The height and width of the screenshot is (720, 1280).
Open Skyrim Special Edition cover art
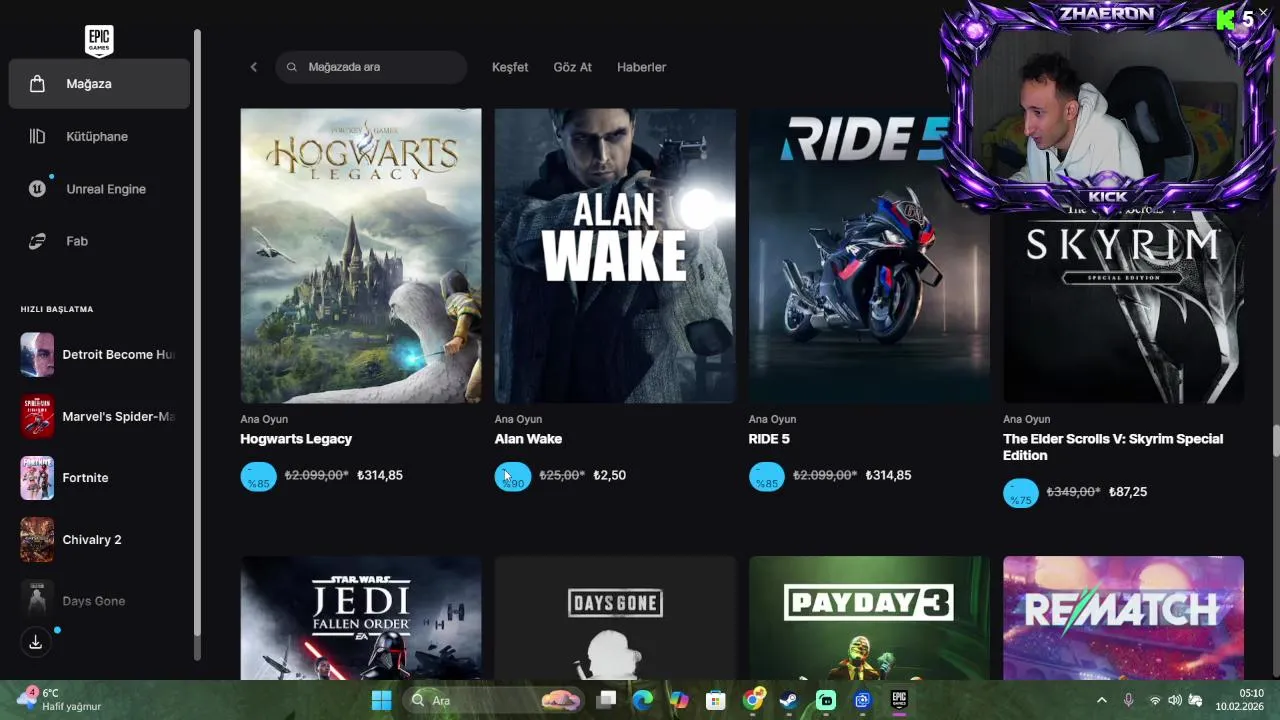point(1124,305)
